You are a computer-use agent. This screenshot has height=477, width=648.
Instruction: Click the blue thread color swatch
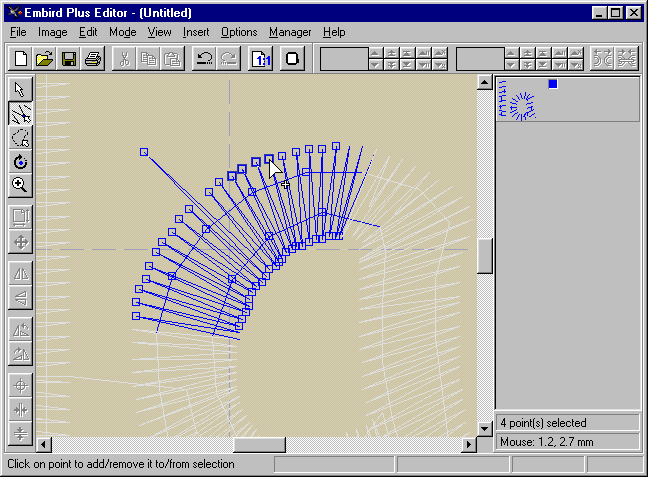(x=553, y=84)
